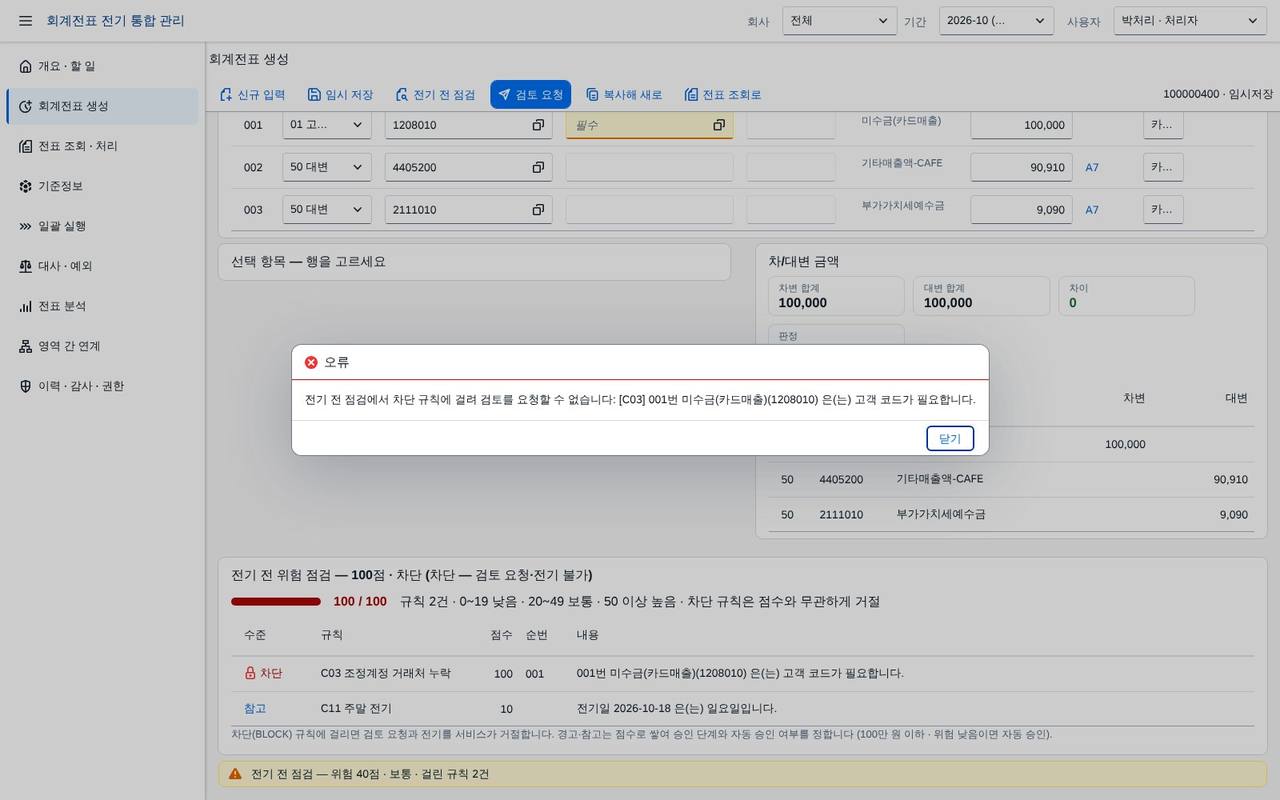Image resolution: width=1280 pixels, height=800 pixels.
Task: Click the hamburger menu icon
Action: click(x=25, y=21)
